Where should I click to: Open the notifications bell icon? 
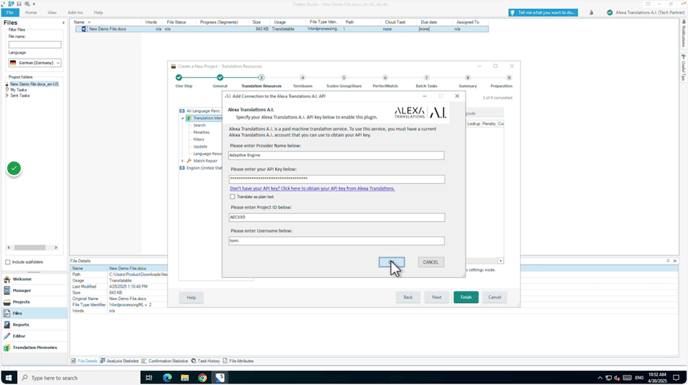point(591,13)
